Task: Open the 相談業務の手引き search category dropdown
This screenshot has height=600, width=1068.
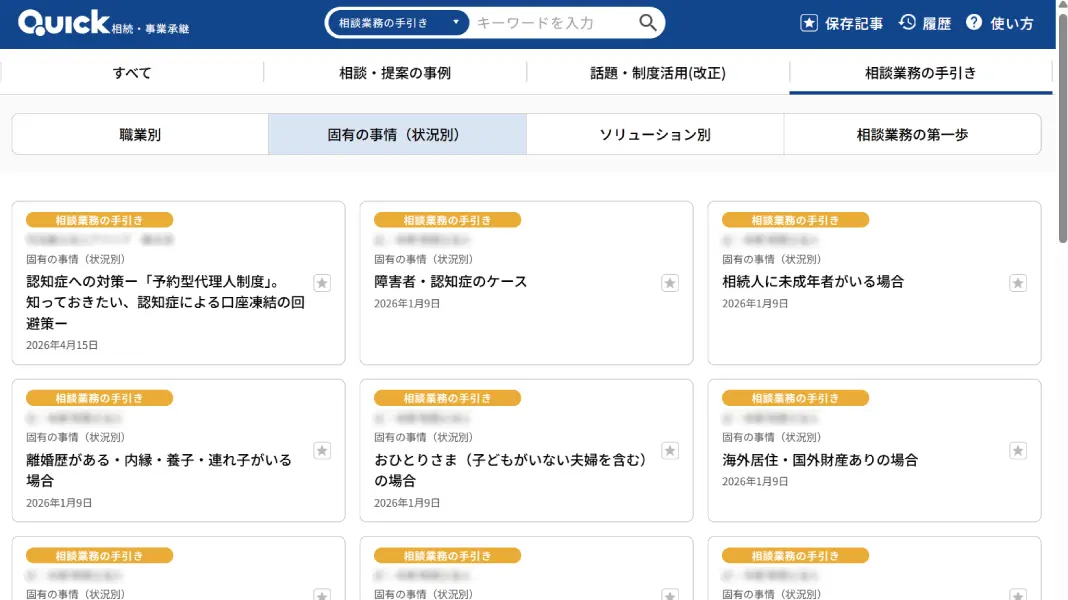Action: (398, 23)
